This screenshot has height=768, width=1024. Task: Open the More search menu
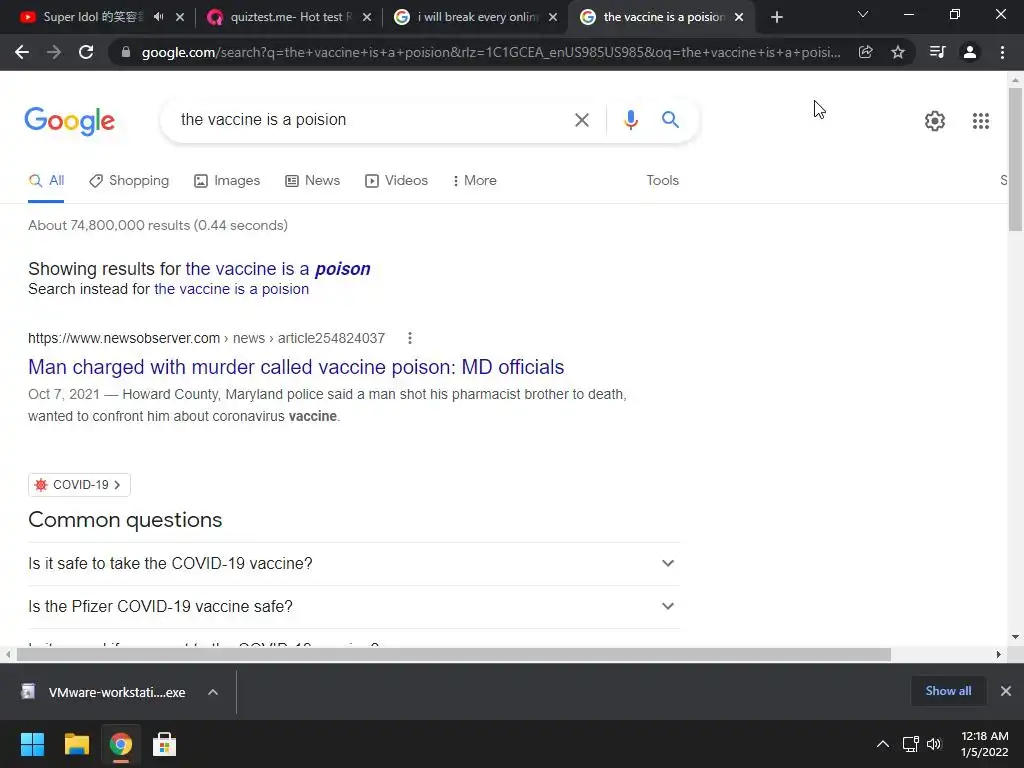(x=474, y=181)
